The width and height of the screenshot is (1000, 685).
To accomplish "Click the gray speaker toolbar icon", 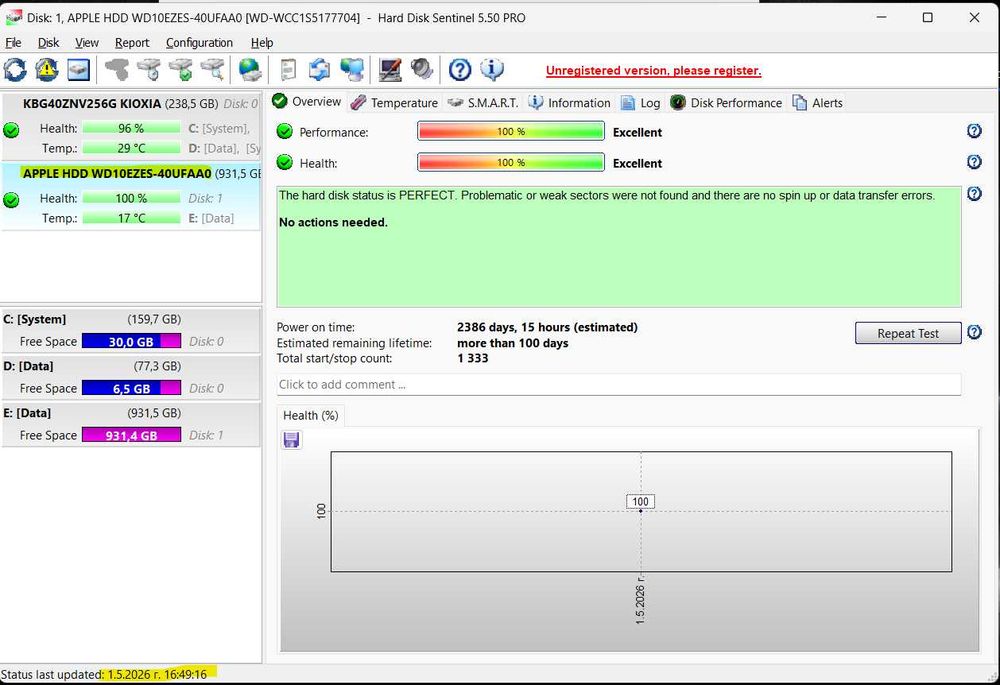I will 422,69.
